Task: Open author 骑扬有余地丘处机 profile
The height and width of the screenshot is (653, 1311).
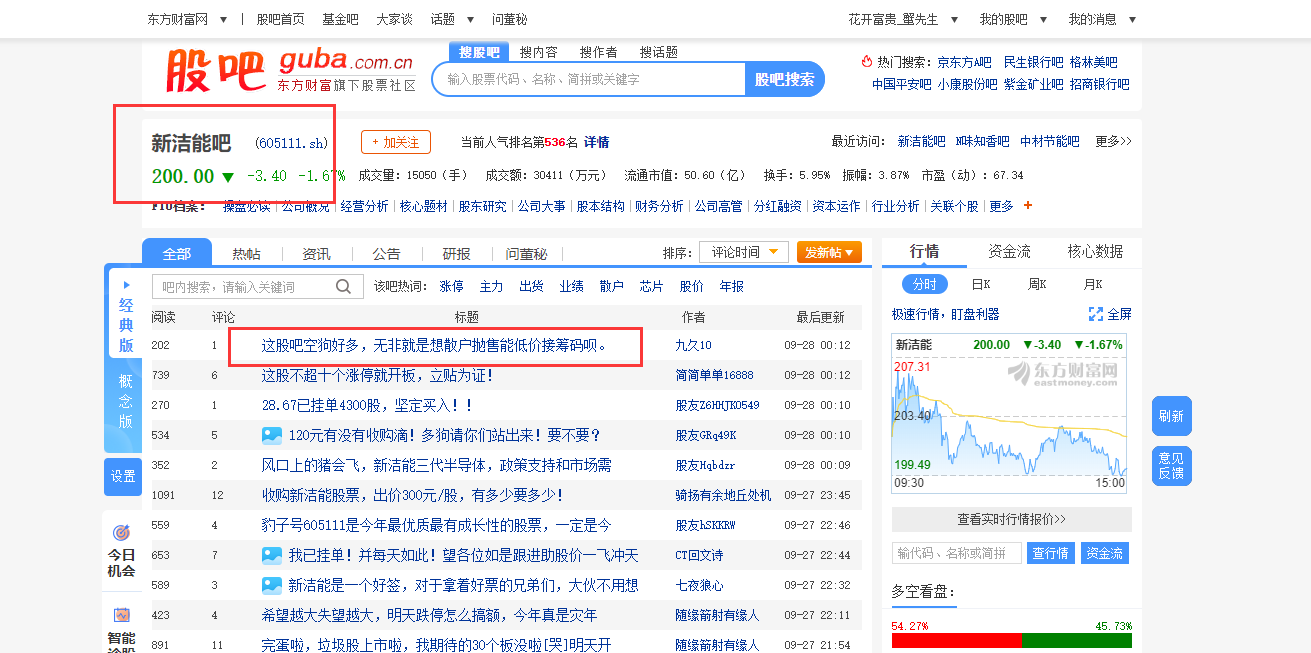Action: click(723, 495)
